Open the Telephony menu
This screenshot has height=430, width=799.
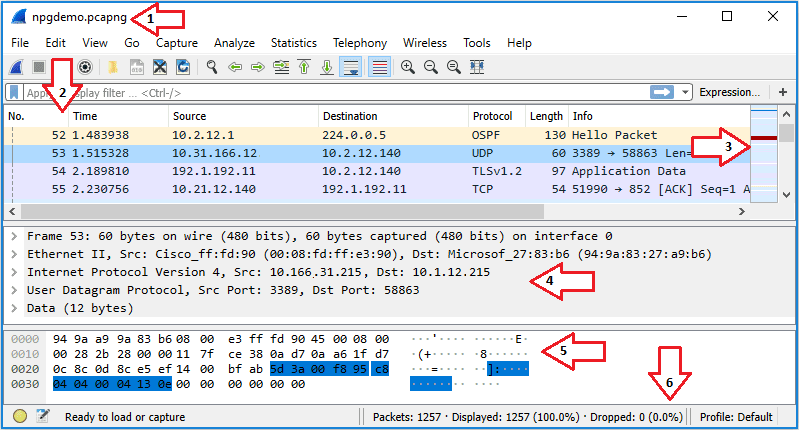pos(360,43)
